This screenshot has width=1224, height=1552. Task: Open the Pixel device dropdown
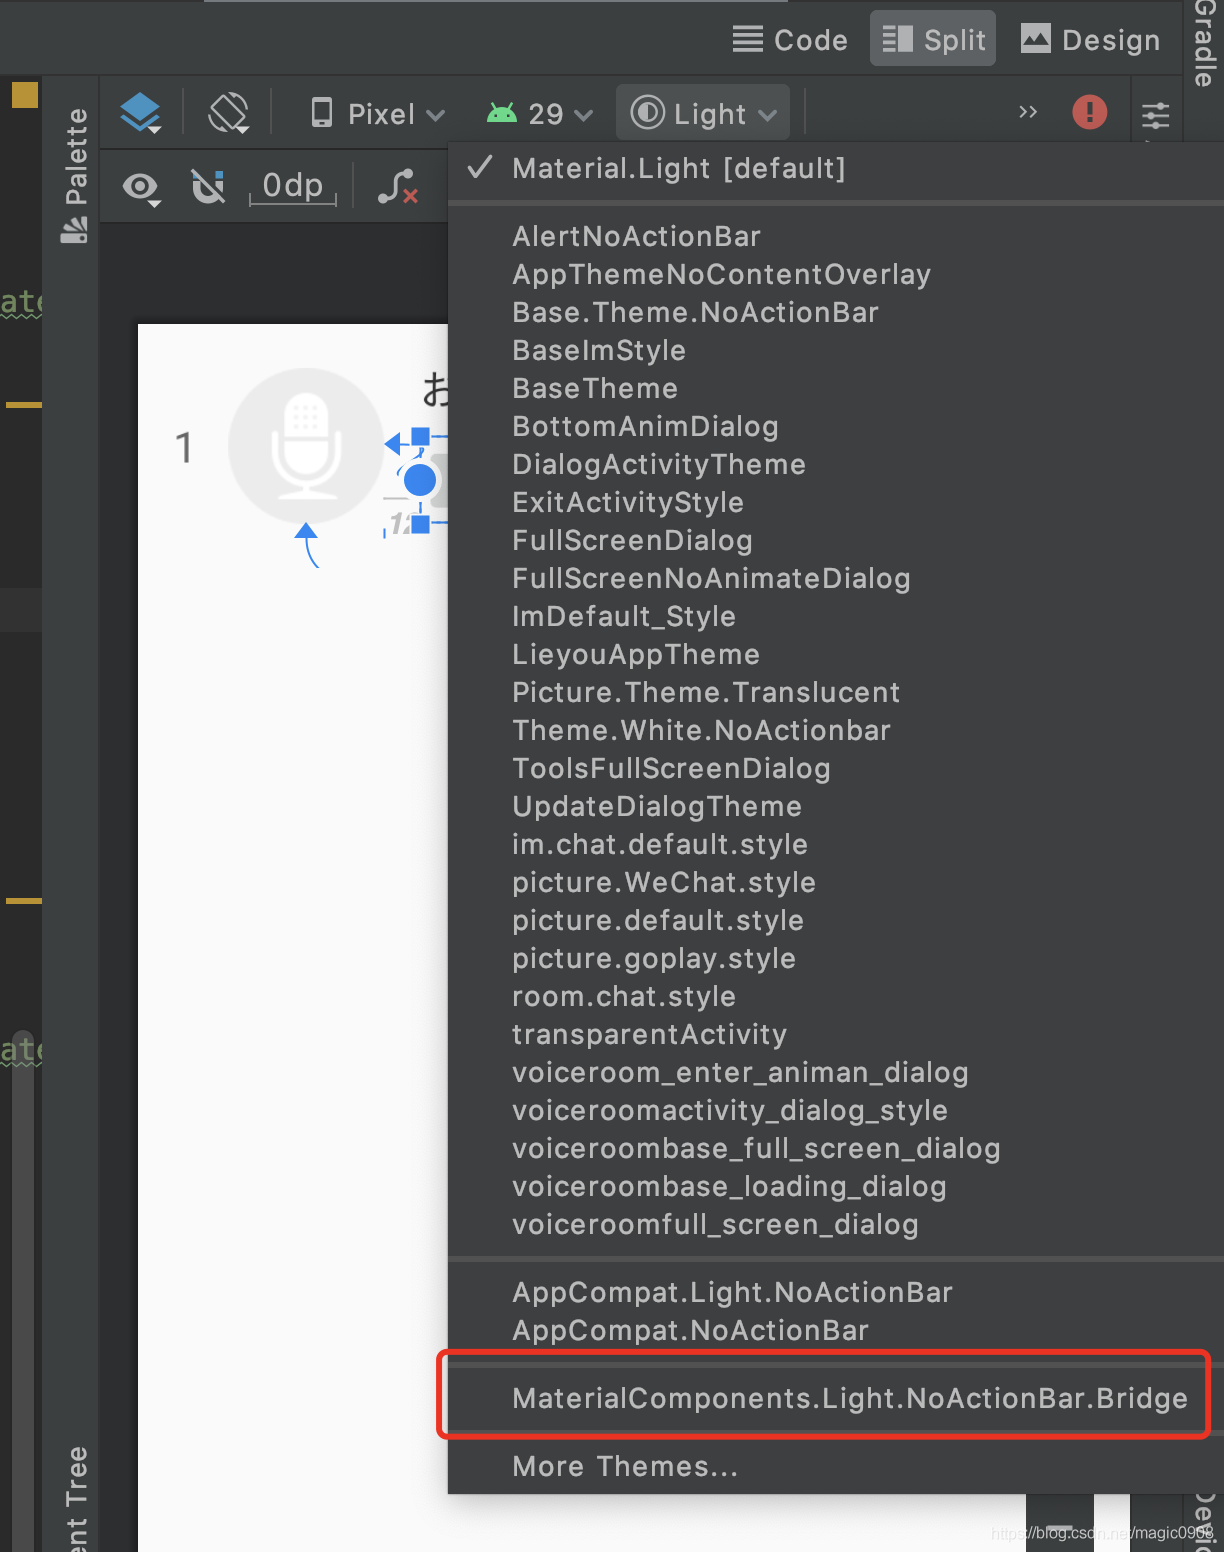tap(377, 114)
